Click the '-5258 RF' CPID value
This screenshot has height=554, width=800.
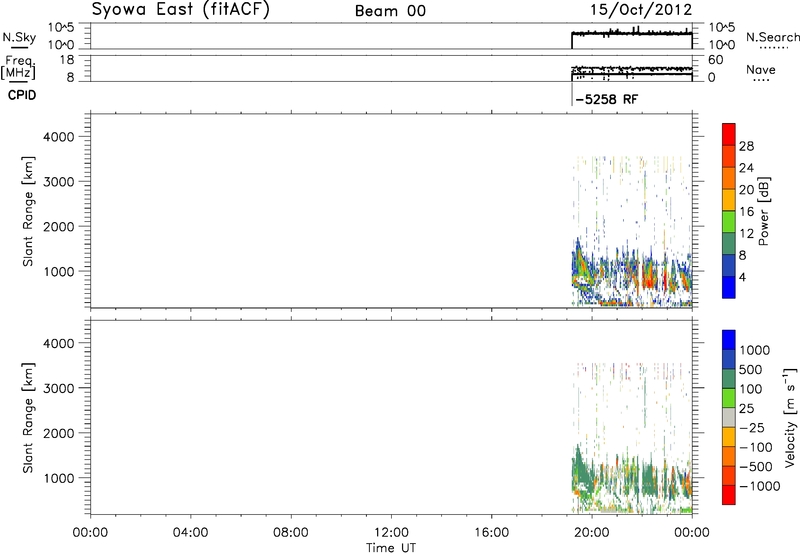click(x=606, y=99)
